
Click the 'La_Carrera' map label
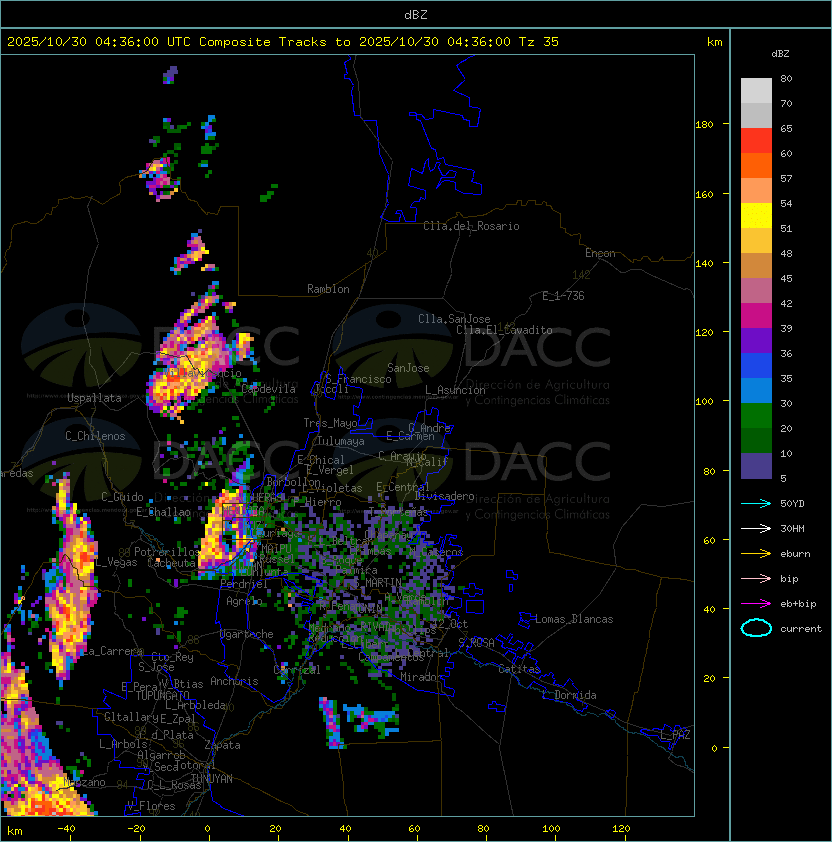click(113, 651)
